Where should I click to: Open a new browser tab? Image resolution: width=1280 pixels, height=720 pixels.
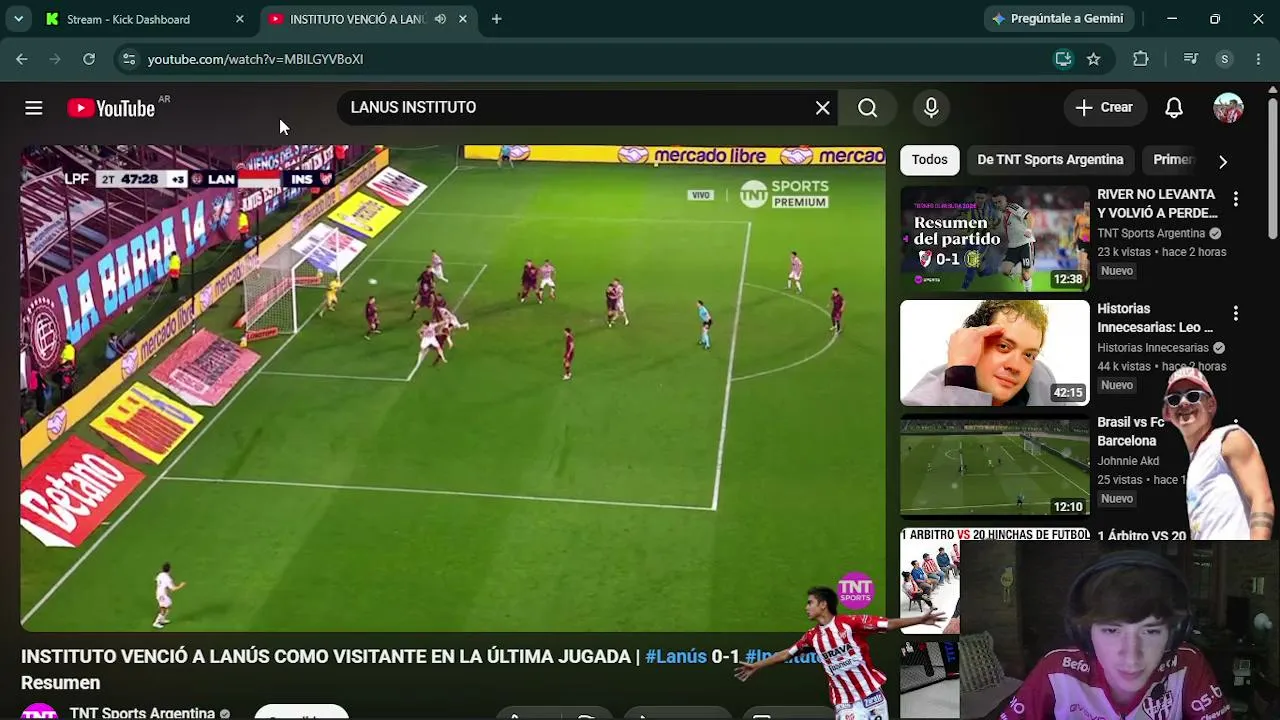click(x=496, y=19)
